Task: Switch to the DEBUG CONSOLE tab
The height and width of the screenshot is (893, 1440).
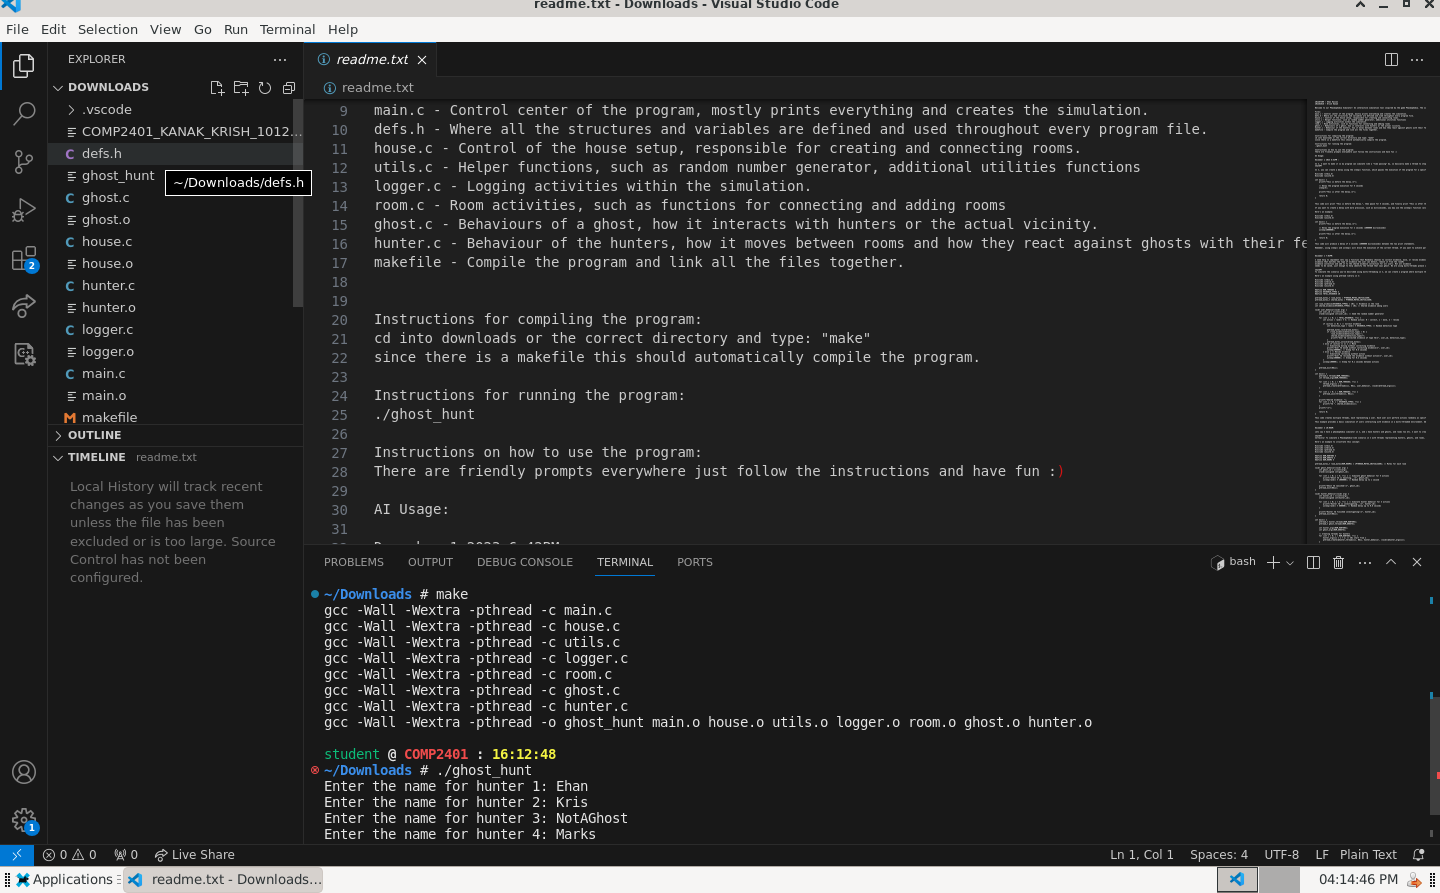Action: pyautogui.click(x=525, y=562)
